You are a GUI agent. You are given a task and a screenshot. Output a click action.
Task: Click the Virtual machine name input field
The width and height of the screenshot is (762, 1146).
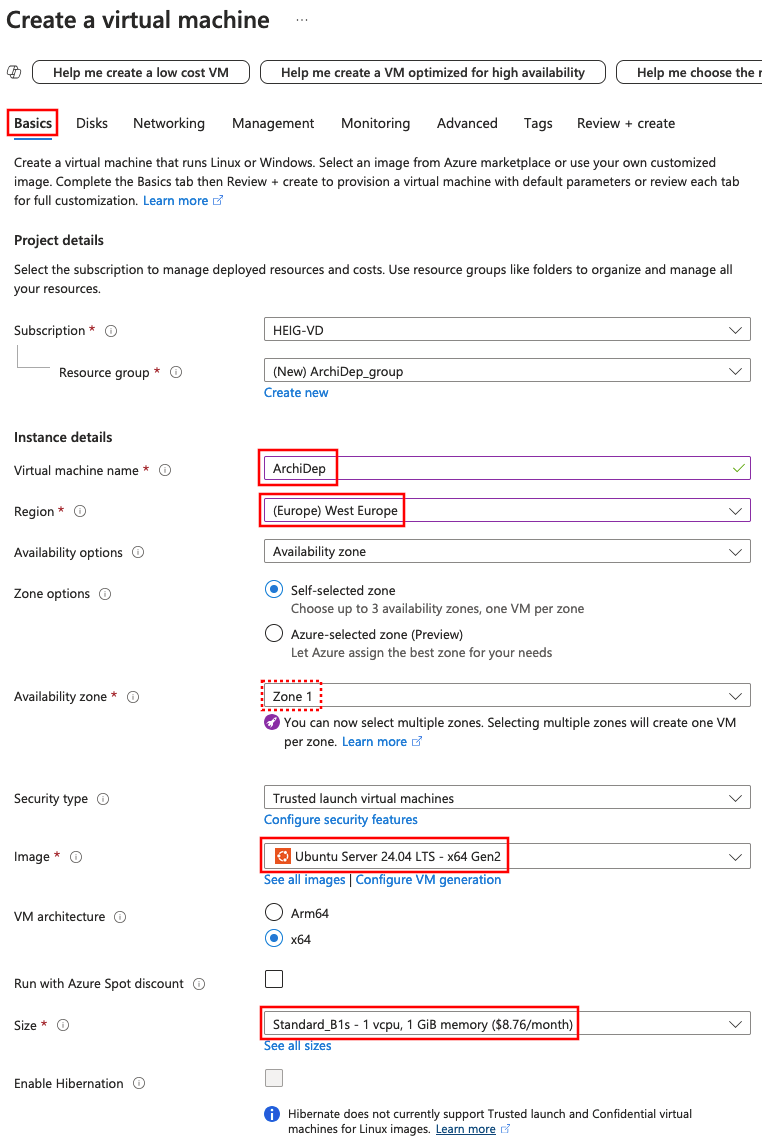[x=506, y=468]
